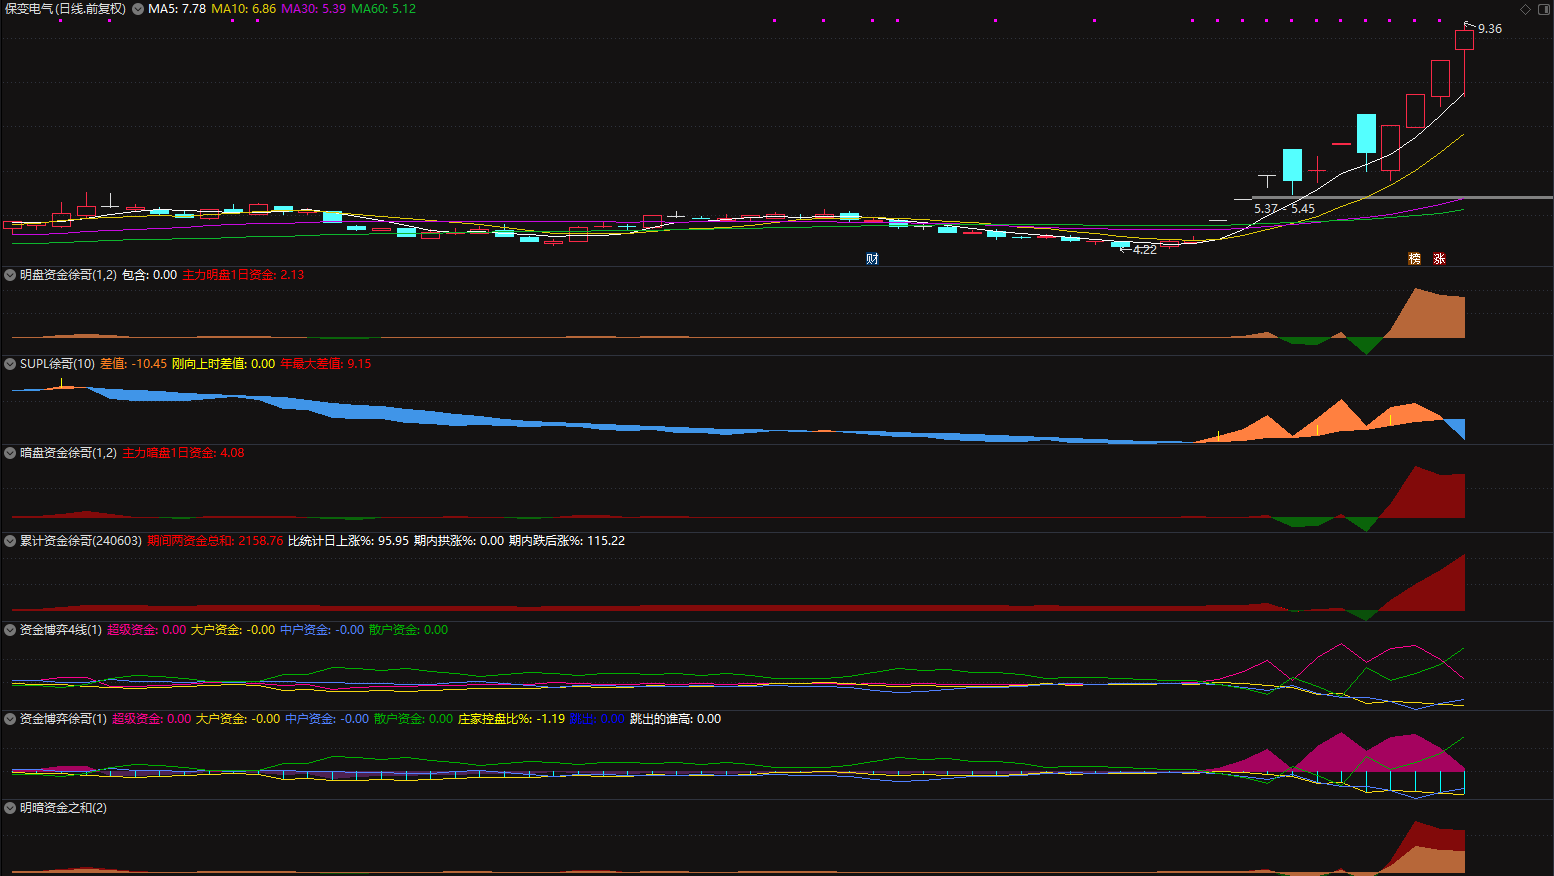Select 包含: 0.00 value
Image resolution: width=1554 pixels, height=876 pixels.
(149, 275)
